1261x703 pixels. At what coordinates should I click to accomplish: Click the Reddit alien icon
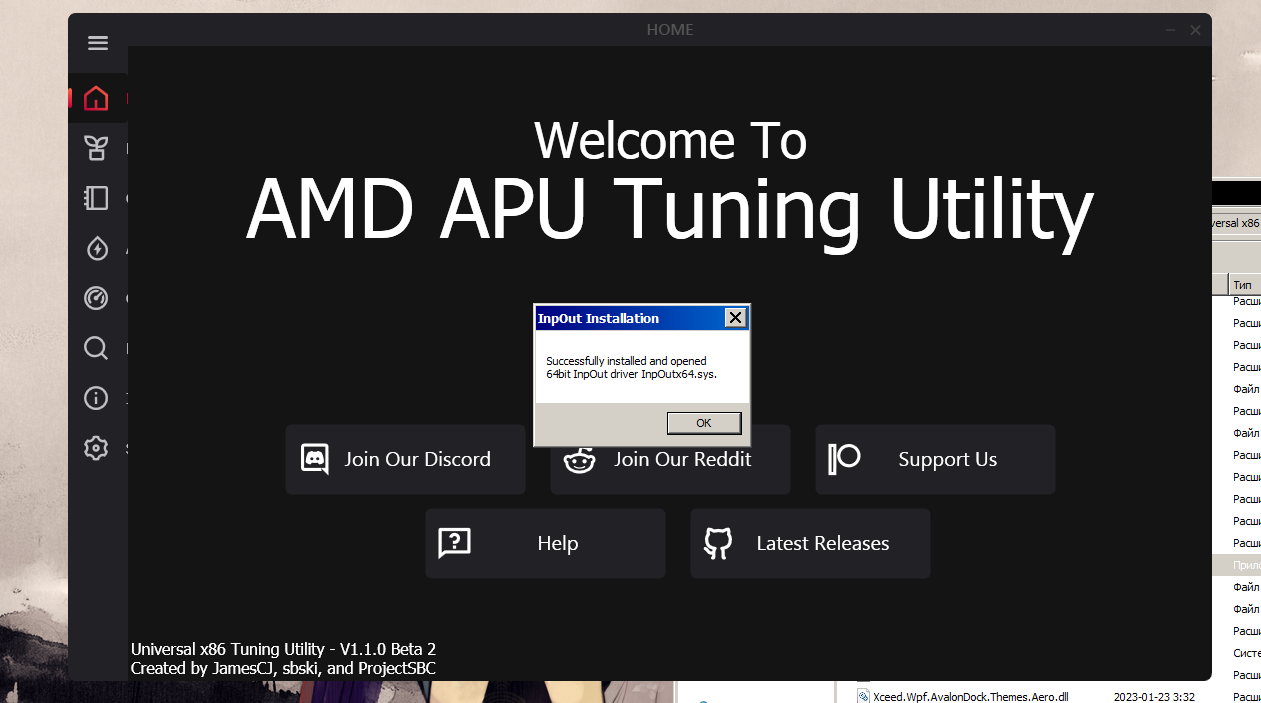coord(579,461)
